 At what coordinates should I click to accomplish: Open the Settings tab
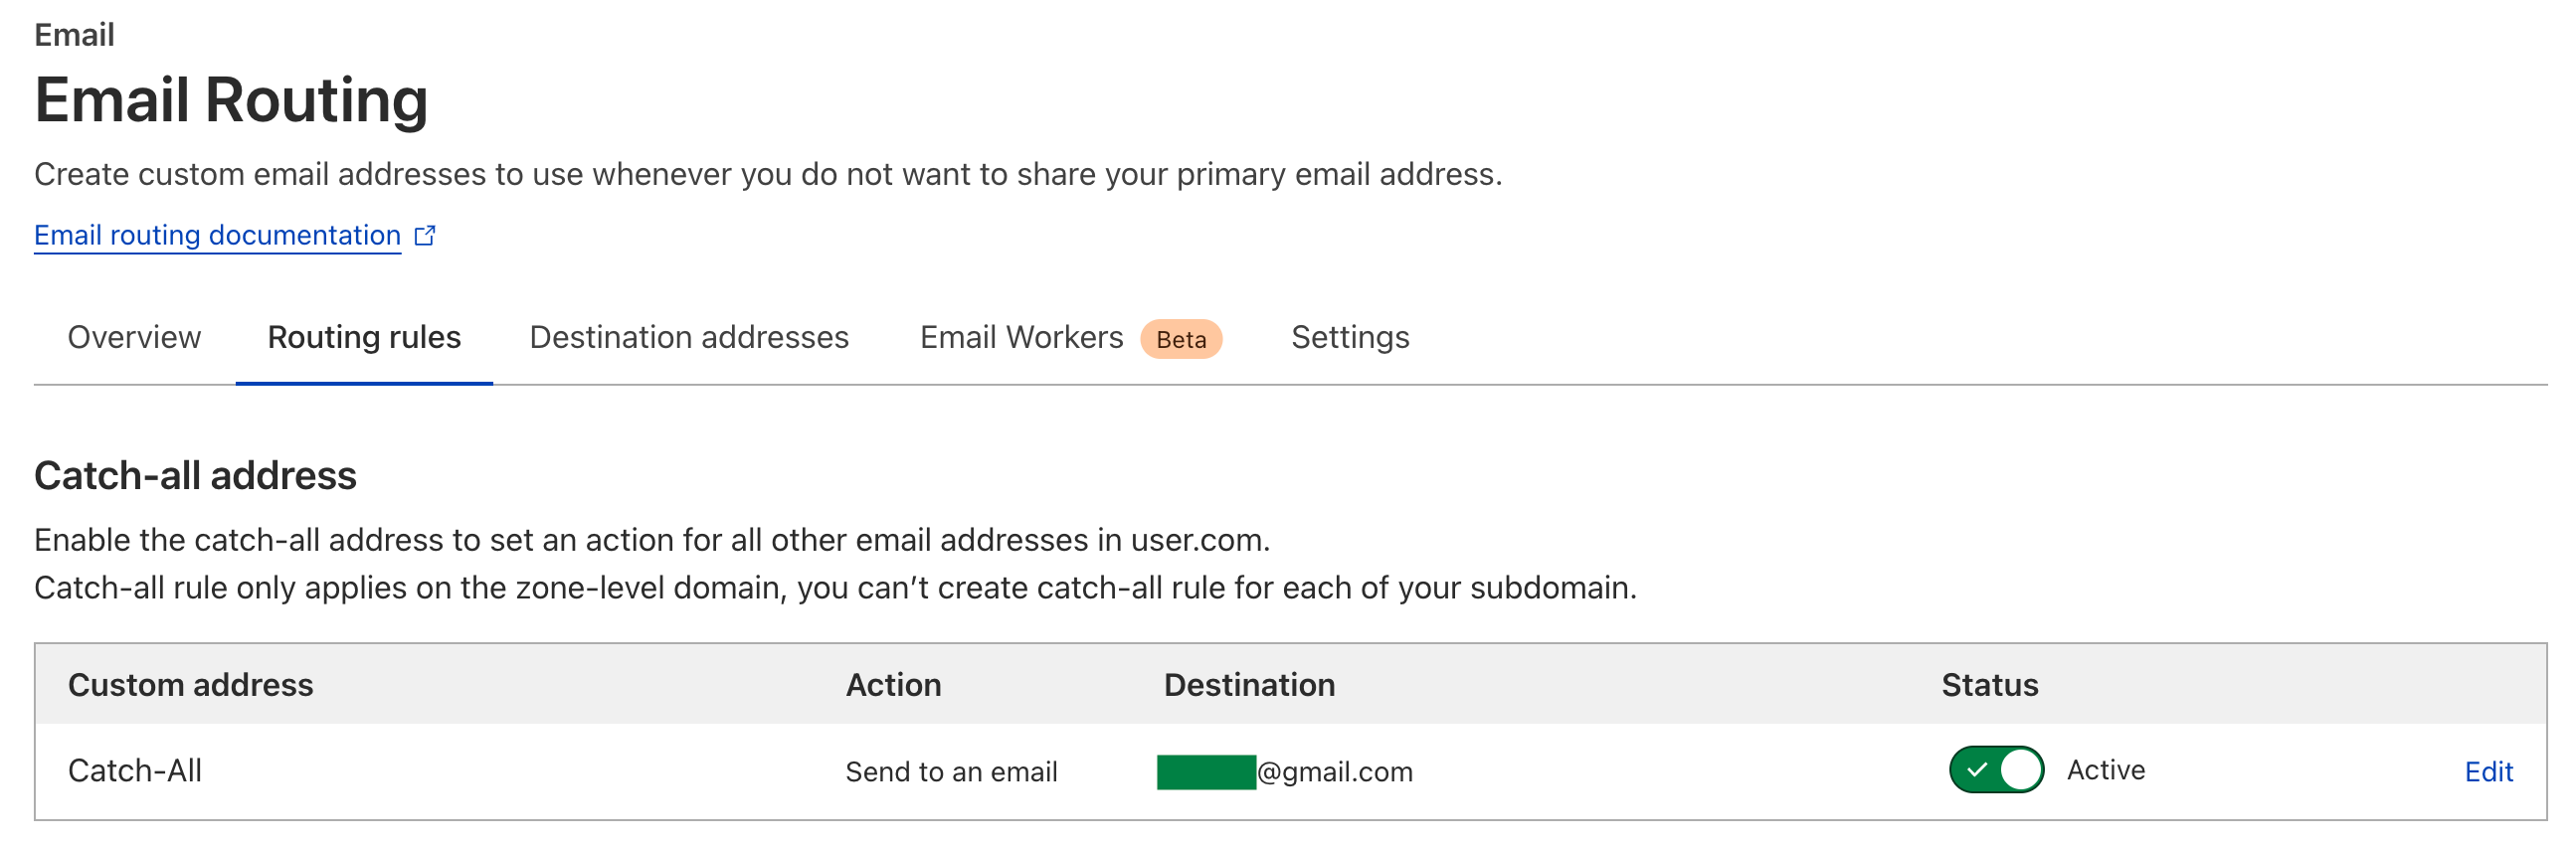pos(1350,338)
